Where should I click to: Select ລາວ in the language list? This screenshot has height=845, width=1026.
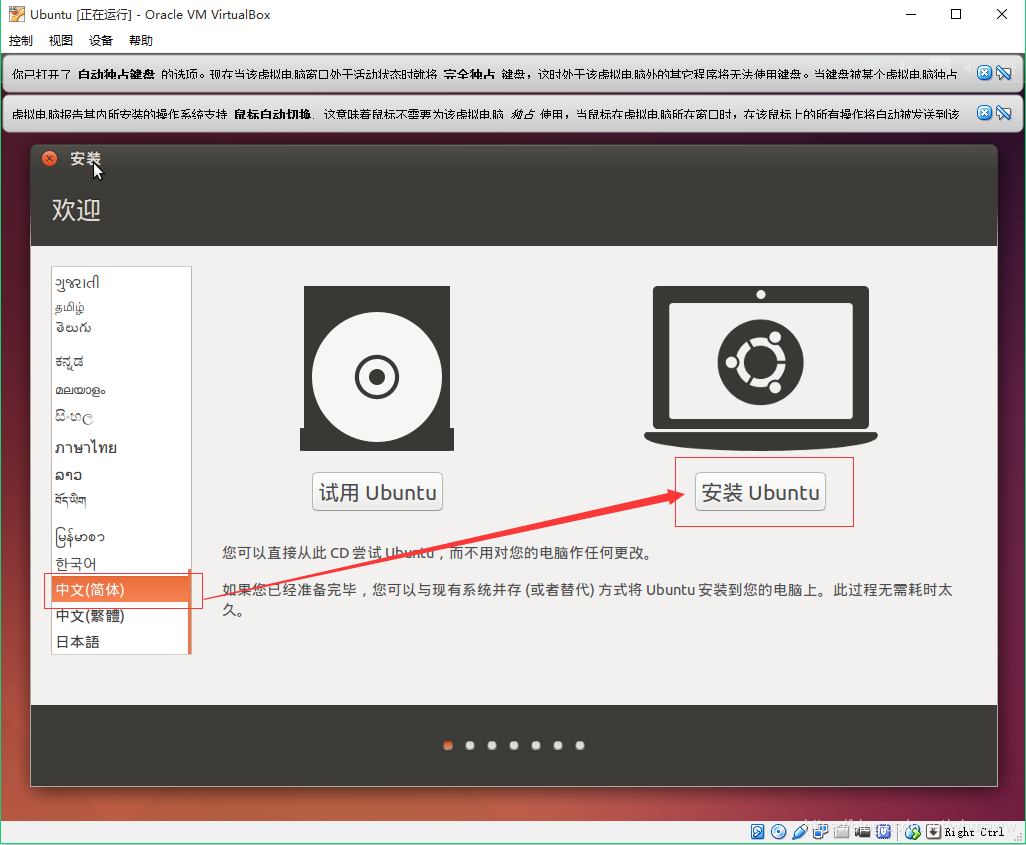coord(120,475)
